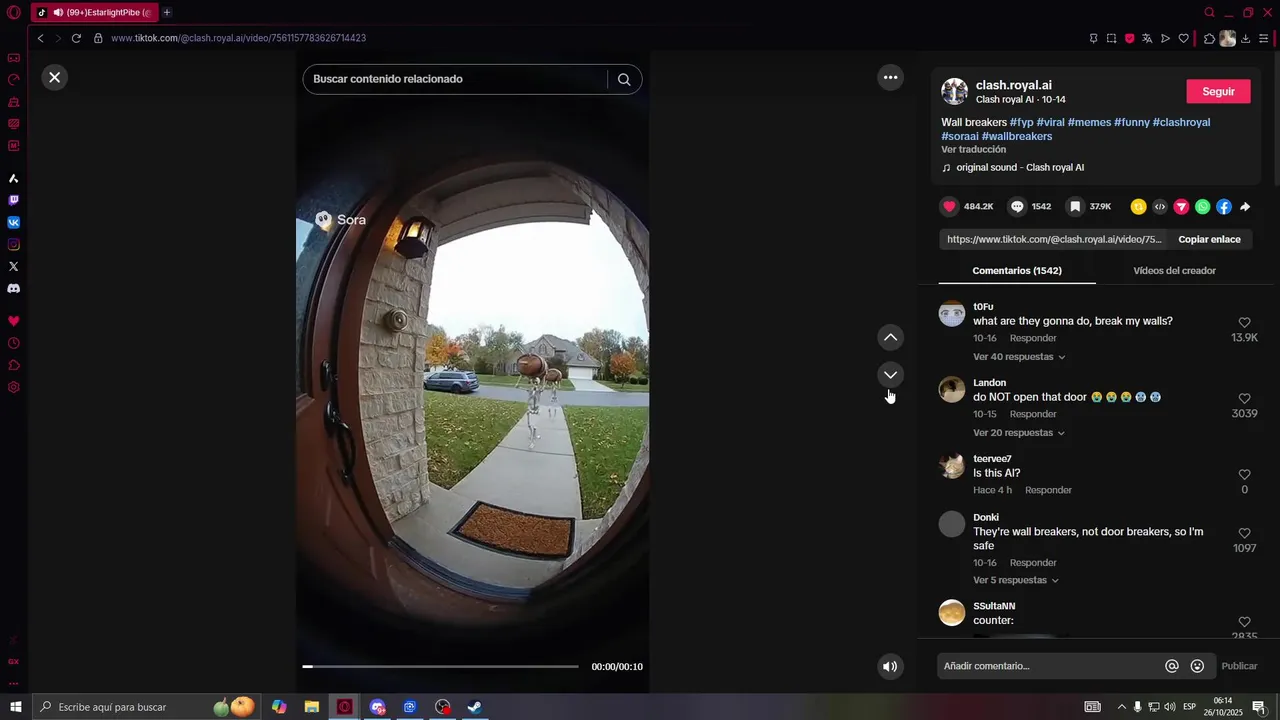The height and width of the screenshot is (720, 1280).
Task: Open browser downloads icon
Action: tap(1245, 38)
